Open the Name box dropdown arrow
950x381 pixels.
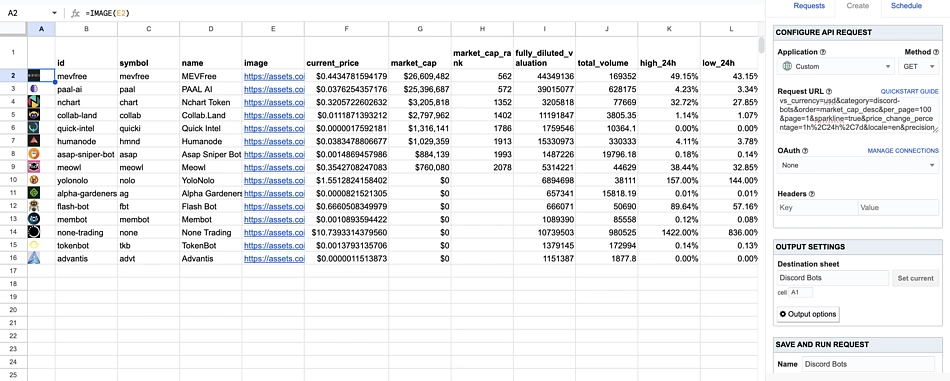(x=55, y=13)
